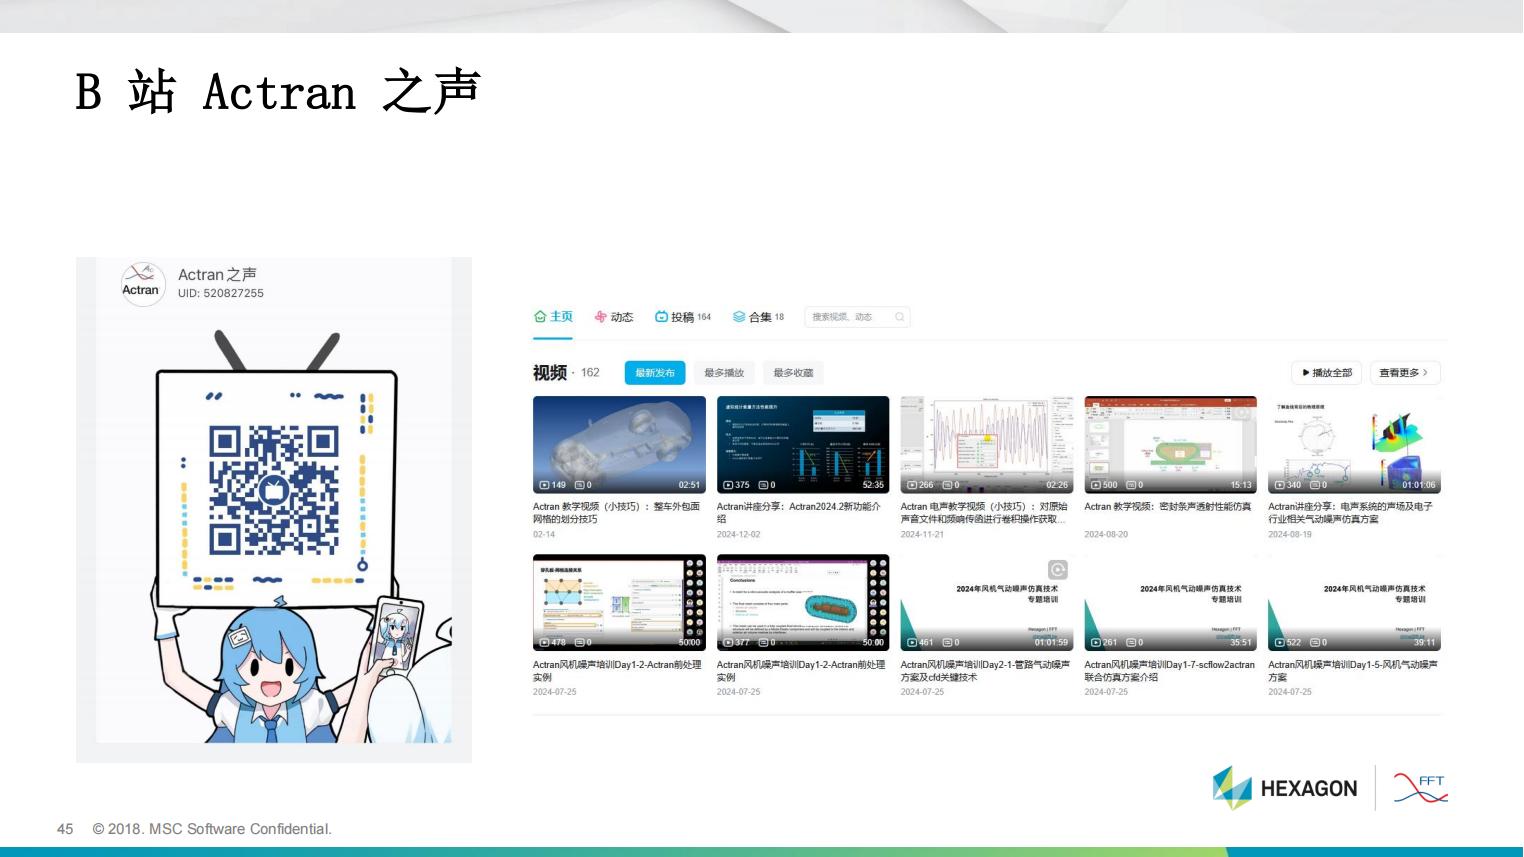Click the bilibili TV icon in the QR code

click(x=273, y=491)
